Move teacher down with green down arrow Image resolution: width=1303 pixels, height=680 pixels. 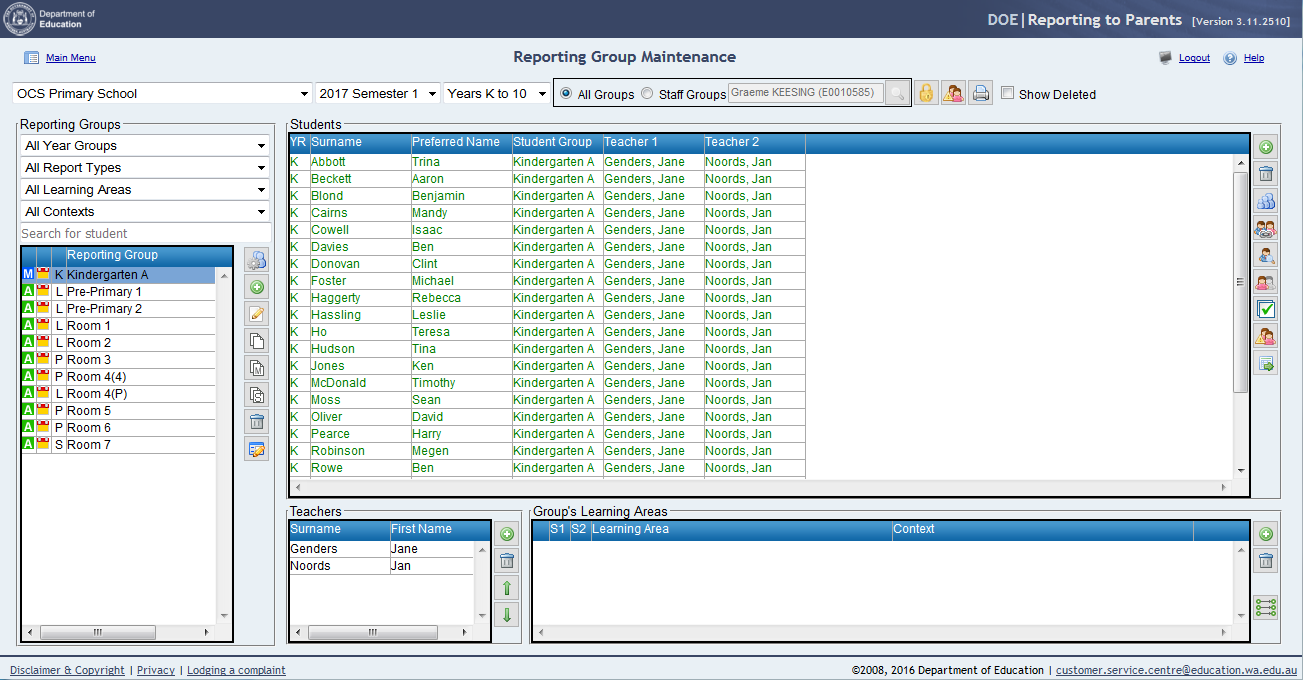coord(507,614)
